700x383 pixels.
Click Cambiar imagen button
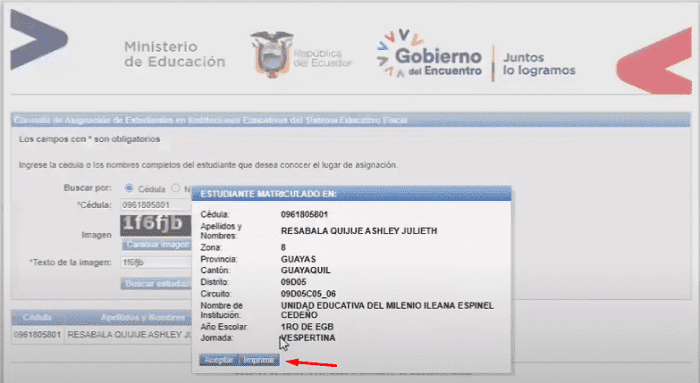(x=157, y=244)
